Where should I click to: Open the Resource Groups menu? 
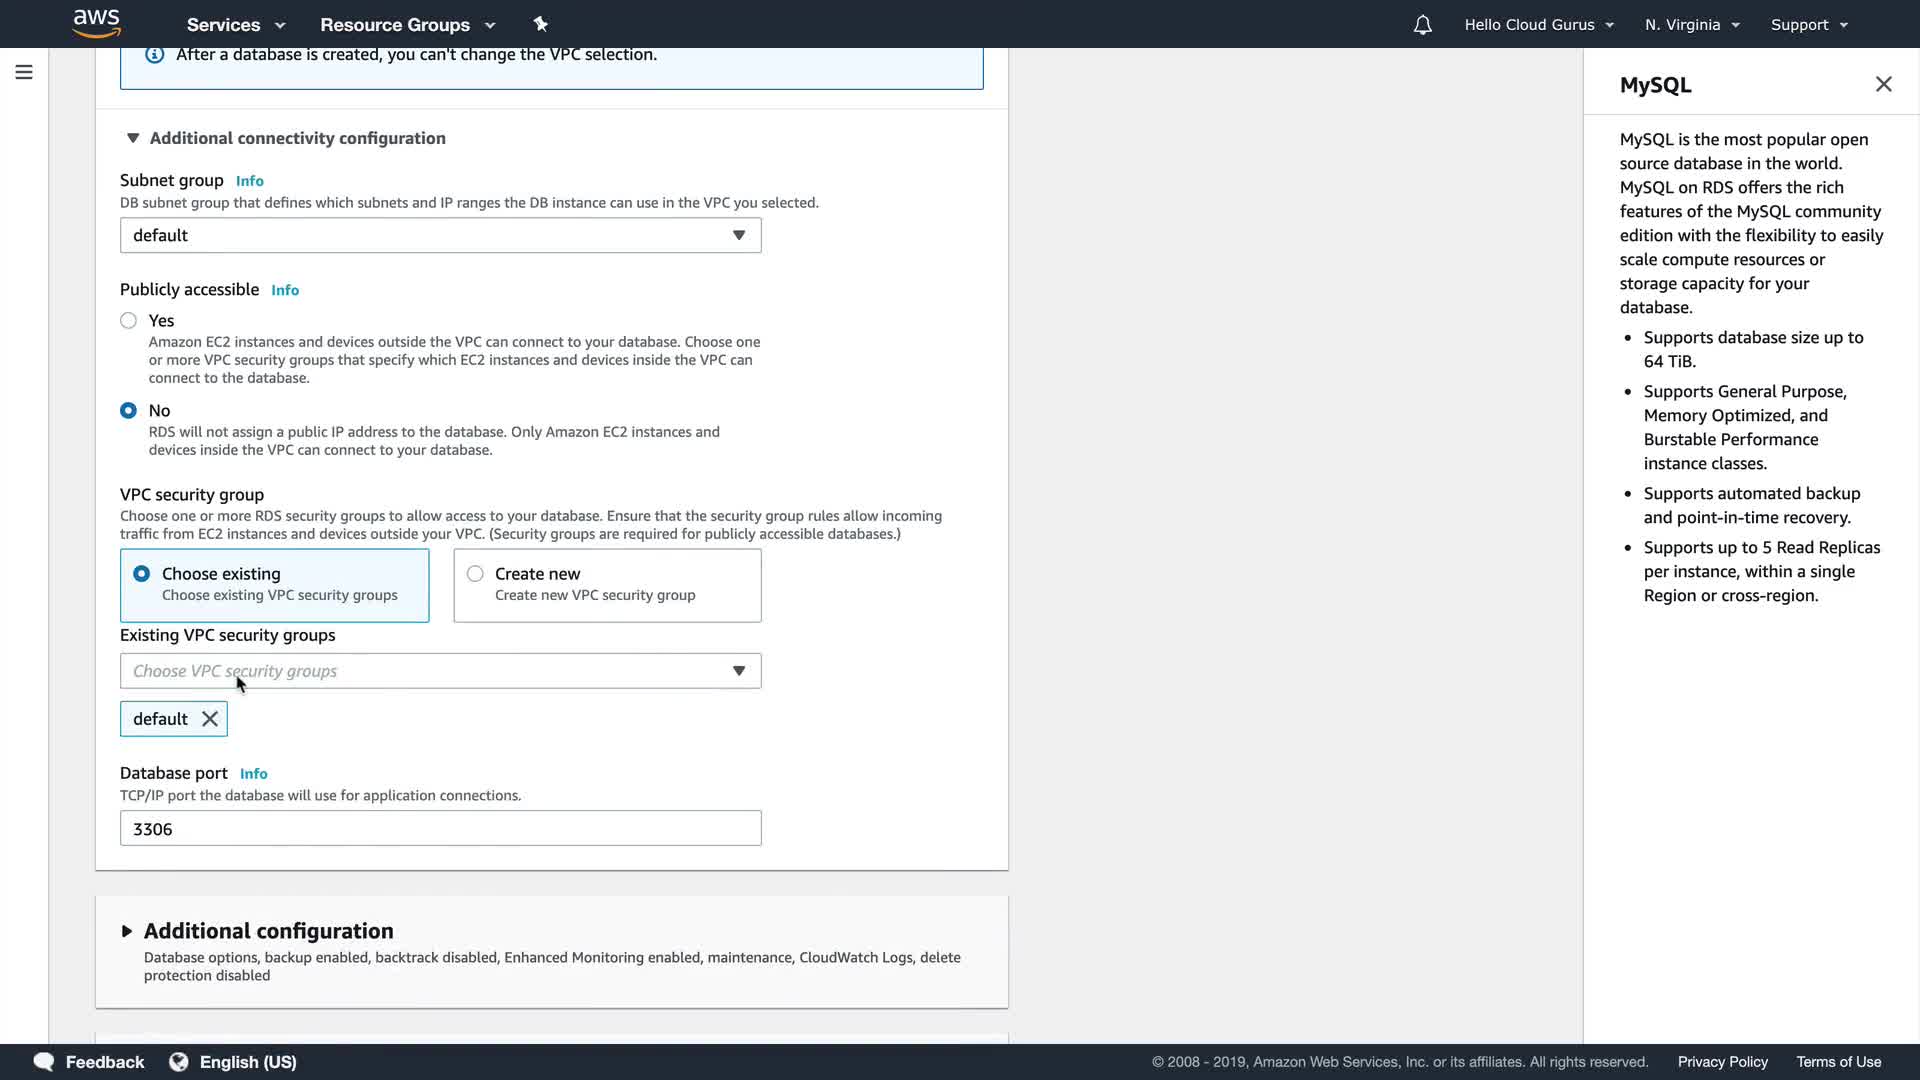(x=407, y=25)
